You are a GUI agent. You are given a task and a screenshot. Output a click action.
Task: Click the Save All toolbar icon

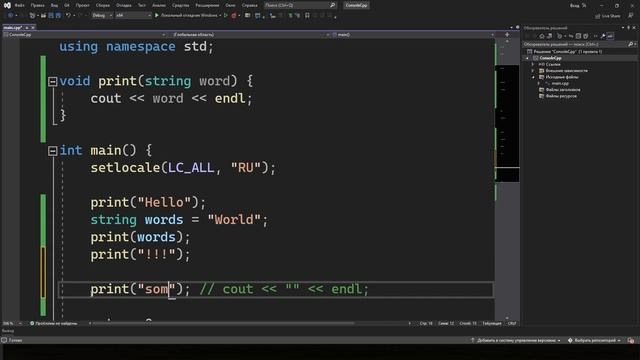click(x=58, y=16)
